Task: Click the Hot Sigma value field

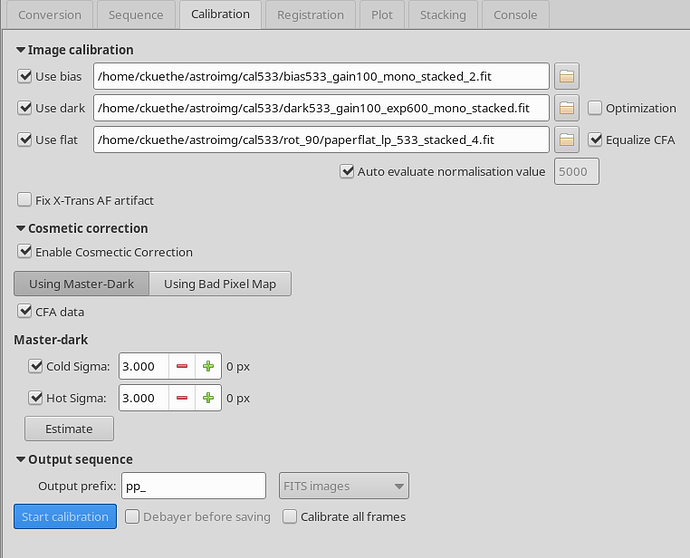Action: coord(144,398)
